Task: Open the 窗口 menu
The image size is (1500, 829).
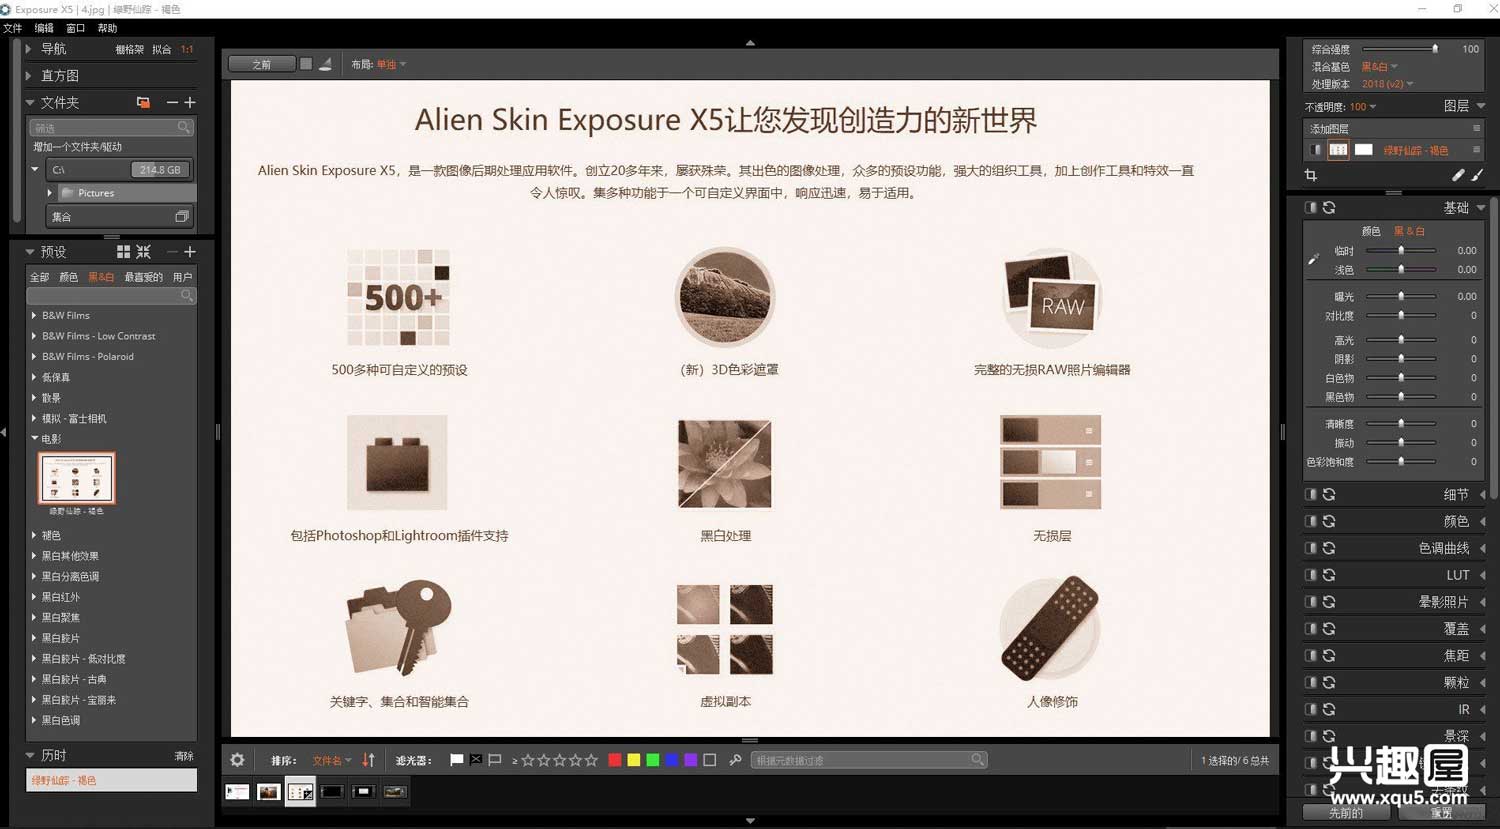Action: coord(75,28)
